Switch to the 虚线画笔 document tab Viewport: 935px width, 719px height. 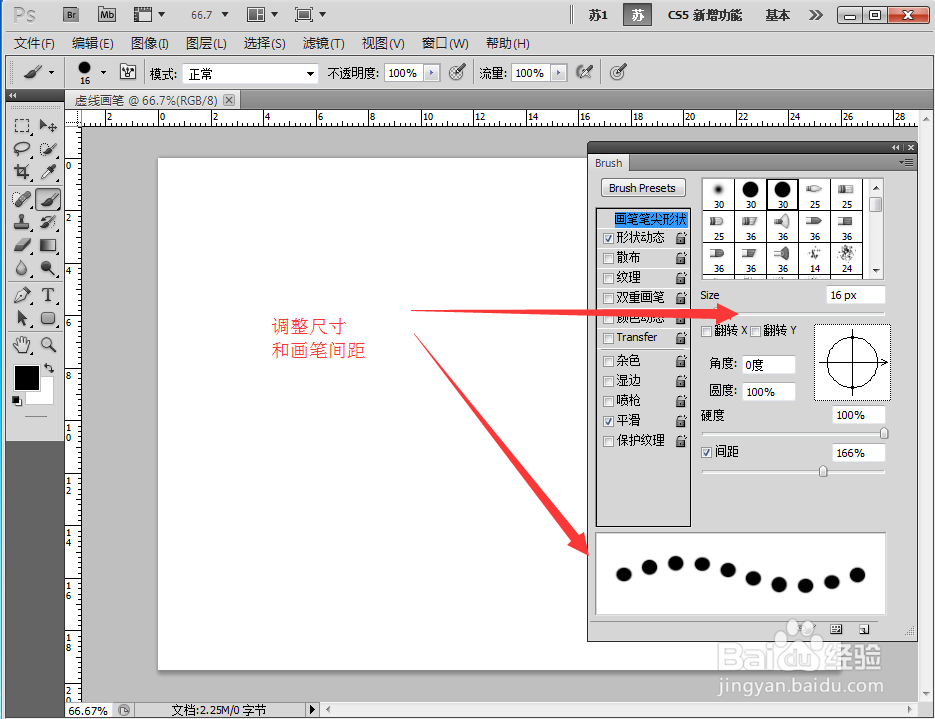coord(146,100)
